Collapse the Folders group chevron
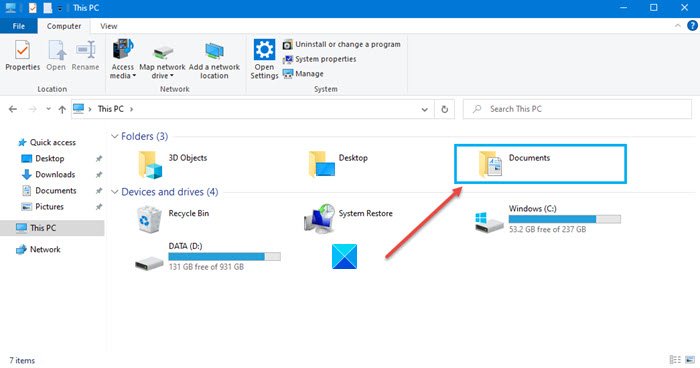 point(115,136)
